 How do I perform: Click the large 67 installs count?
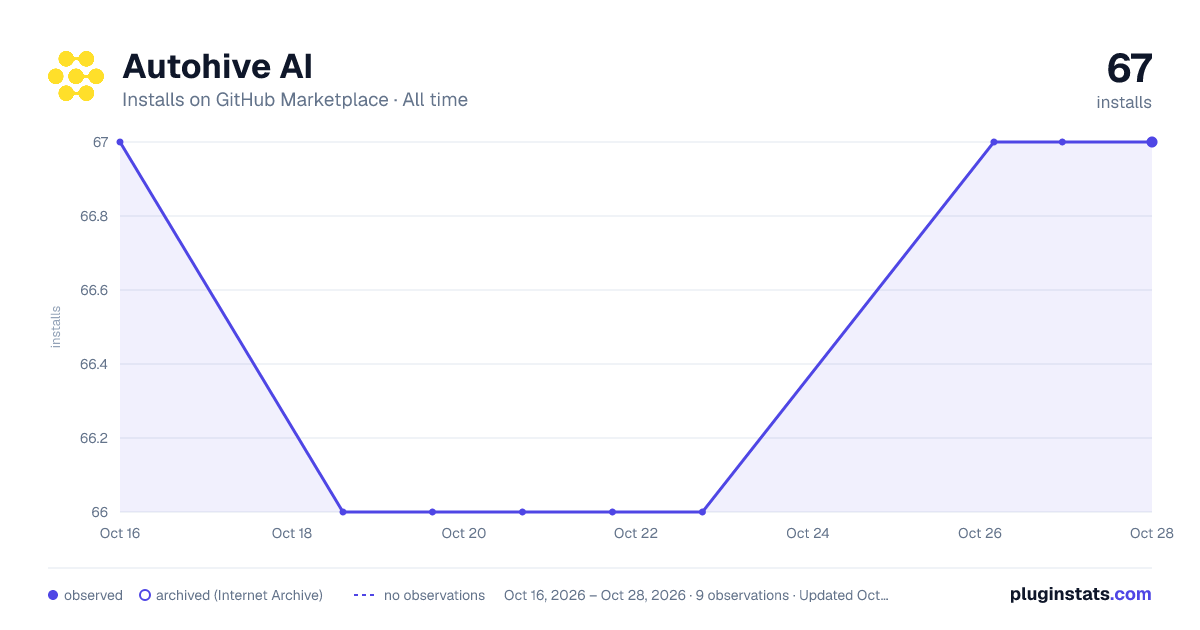point(1129,69)
